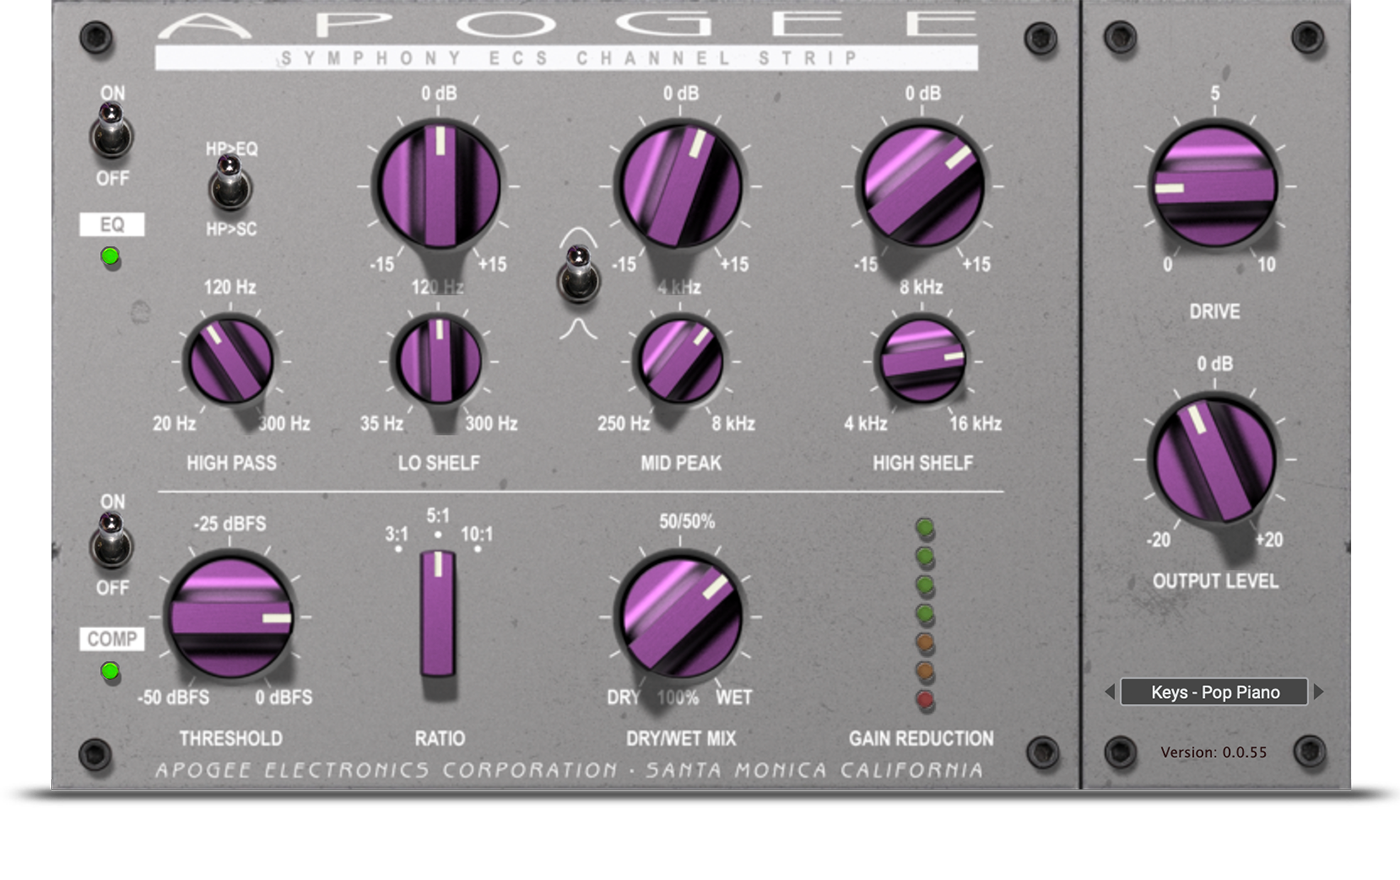This screenshot has height=880, width=1400.
Task: Flip the HP>EQ / HP>SC routing switch
Action: tap(230, 188)
